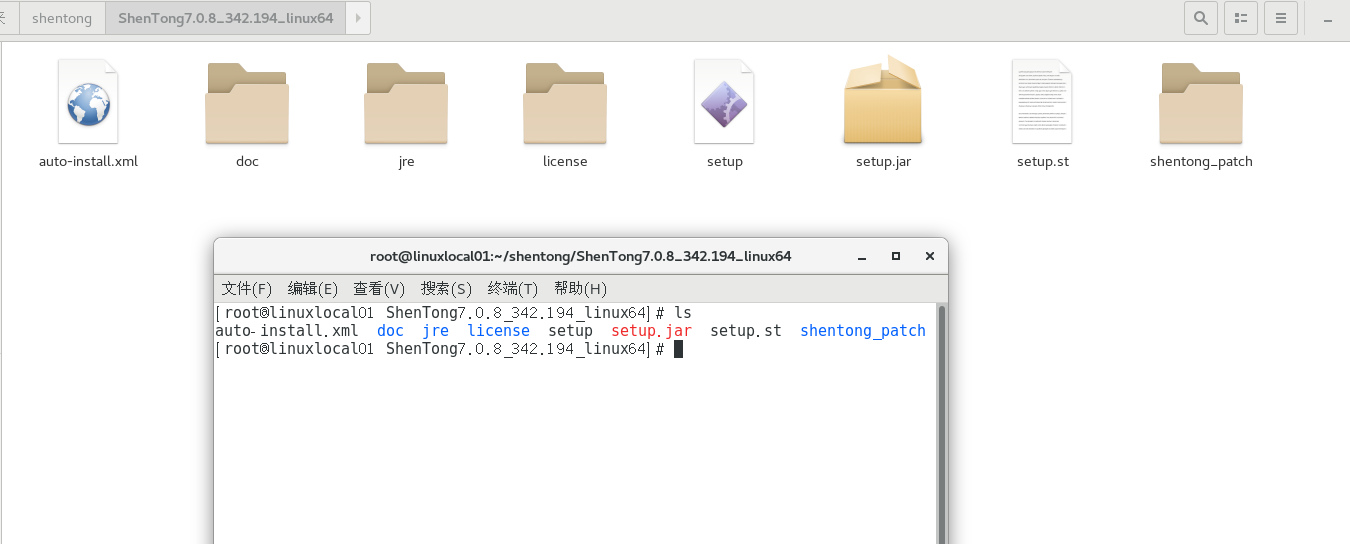Click the 'shentong_patch' folder label
The width and height of the screenshot is (1350, 544).
point(1201,161)
